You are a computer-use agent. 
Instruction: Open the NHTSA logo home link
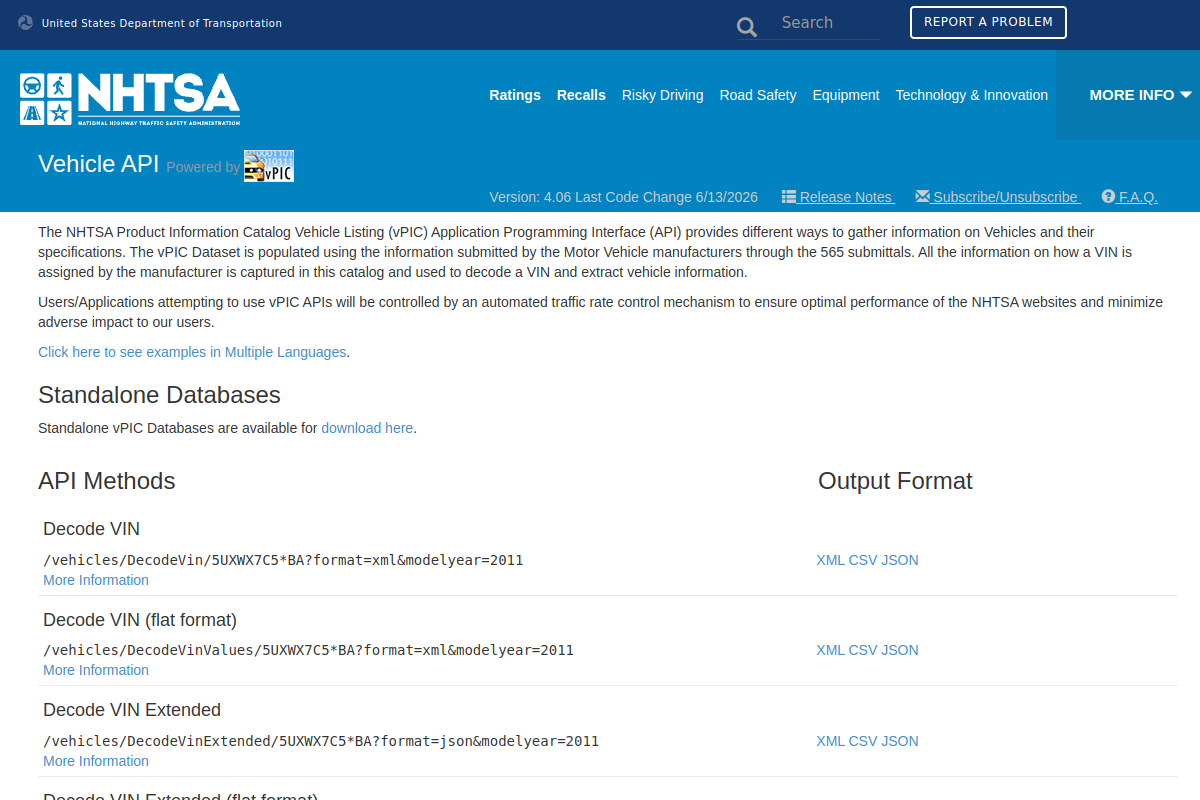click(x=130, y=98)
